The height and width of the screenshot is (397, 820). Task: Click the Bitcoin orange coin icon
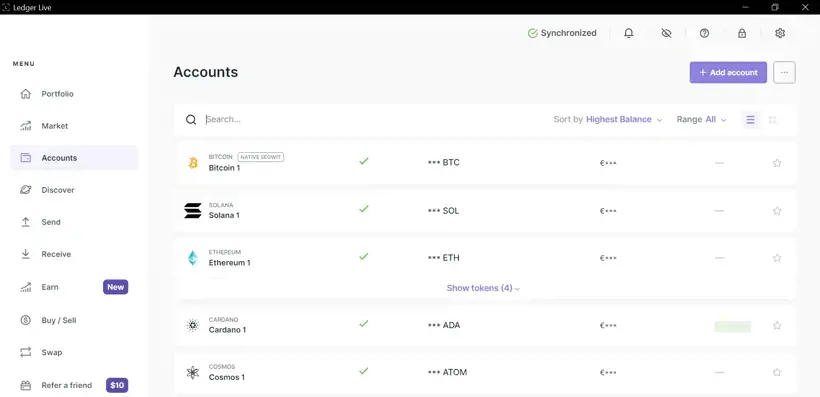pos(193,163)
